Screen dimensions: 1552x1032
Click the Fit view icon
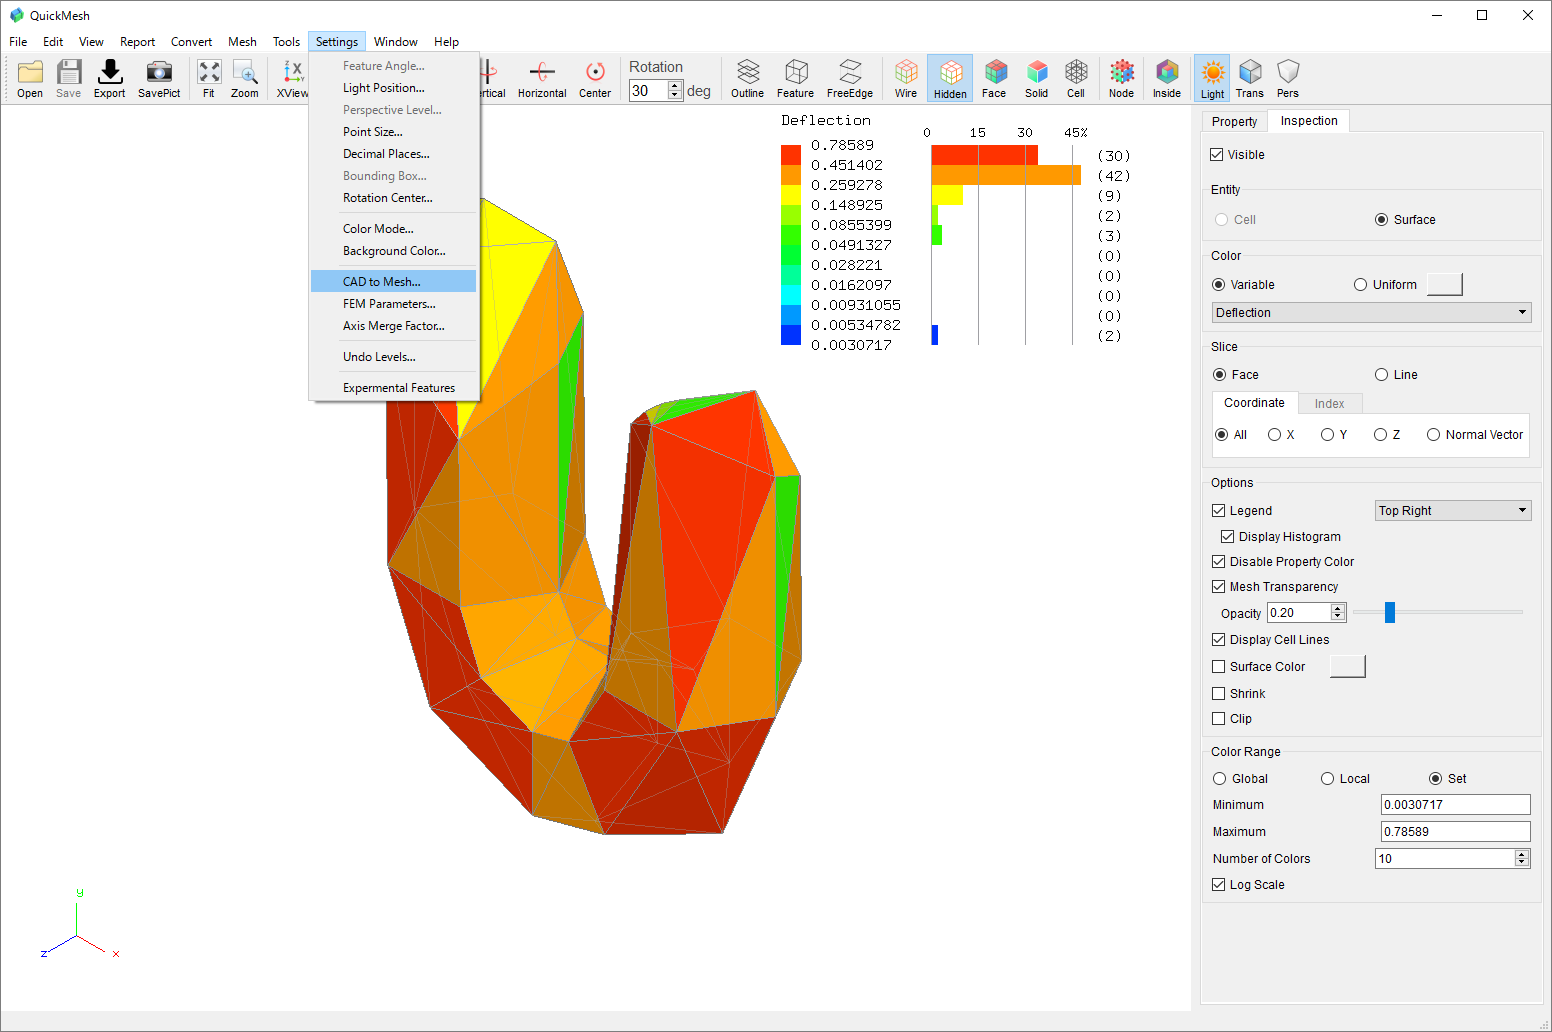[x=209, y=78]
